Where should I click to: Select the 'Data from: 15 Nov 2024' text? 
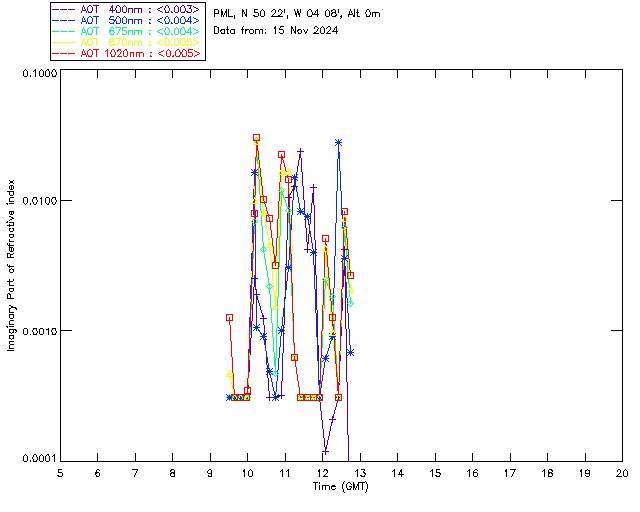point(276,30)
